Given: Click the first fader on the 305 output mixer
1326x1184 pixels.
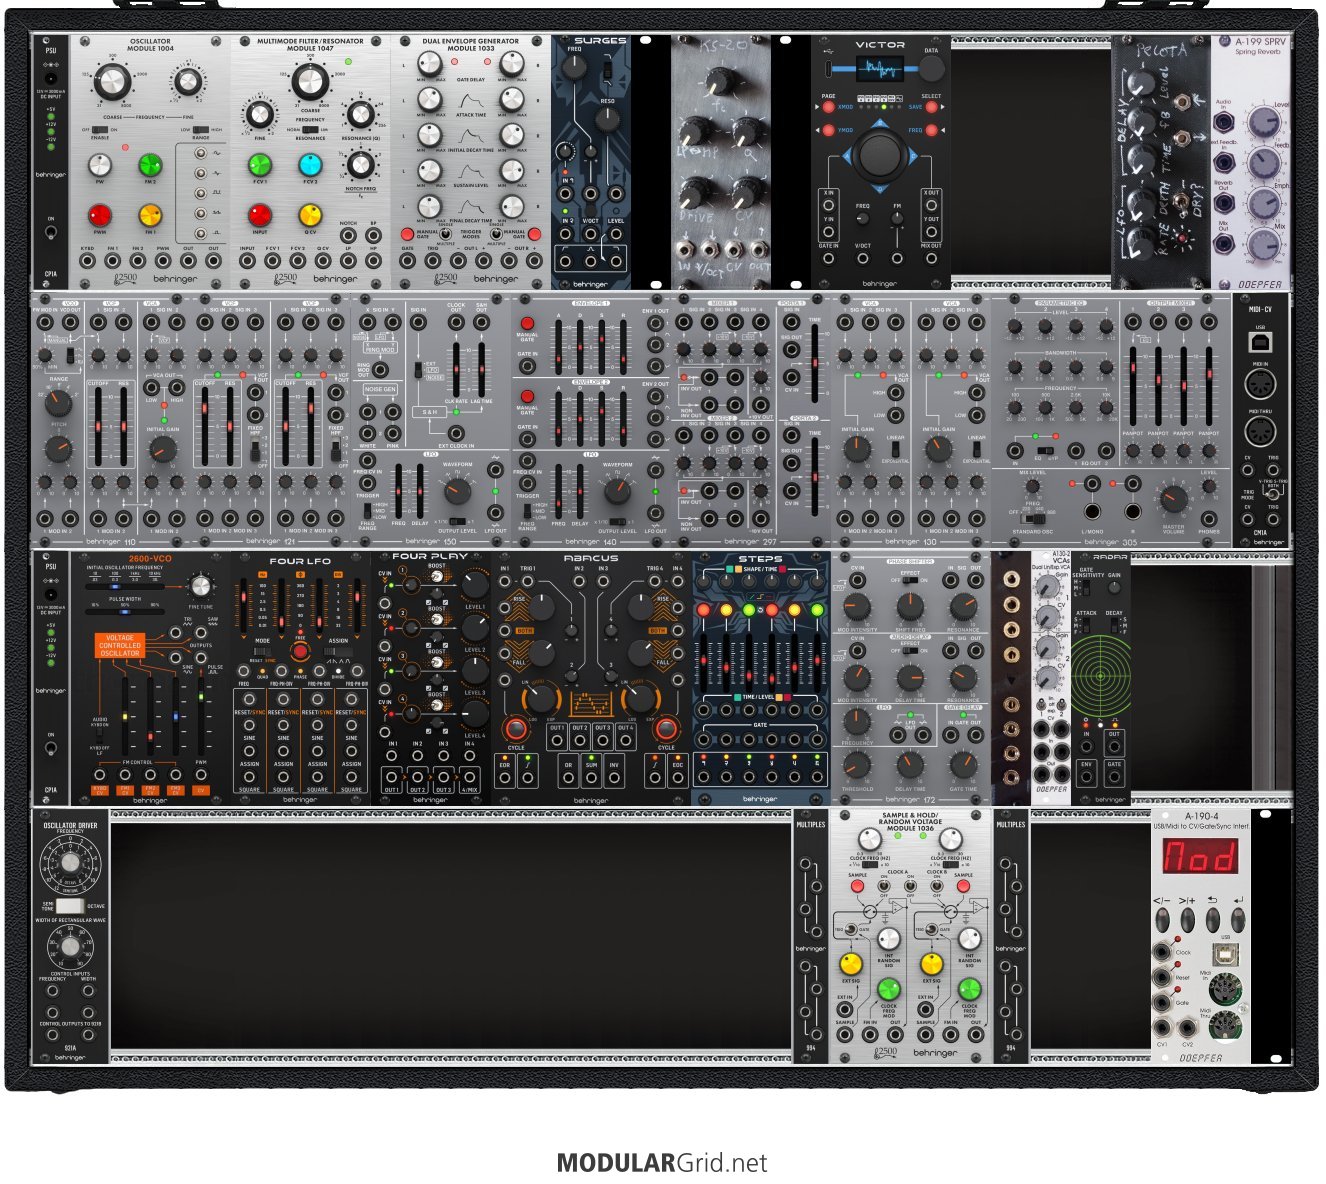Looking at the screenshot, I should click(x=1133, y=385).
